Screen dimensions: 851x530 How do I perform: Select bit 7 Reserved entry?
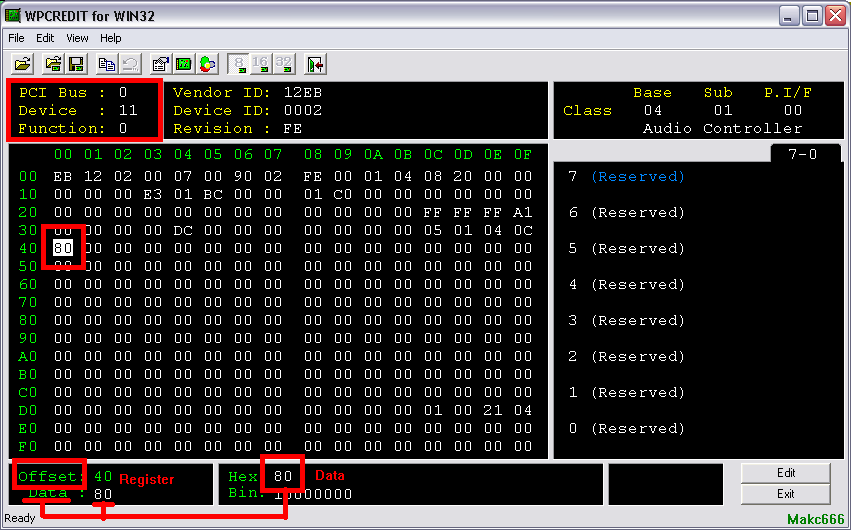point(637,177)
